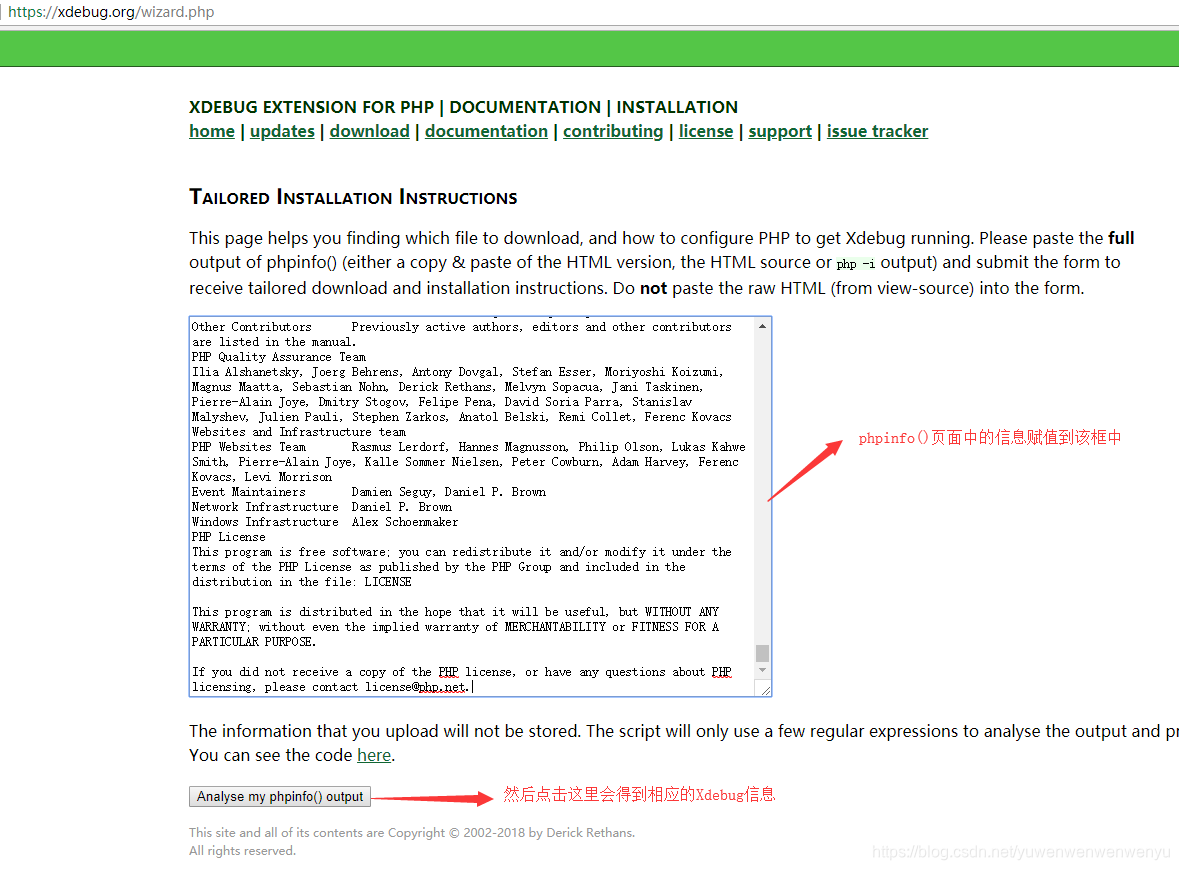Click 'PHP Quality Assurance Team' line in textarea
Screen dimensions: 1179x870
(x=278, y=357)
